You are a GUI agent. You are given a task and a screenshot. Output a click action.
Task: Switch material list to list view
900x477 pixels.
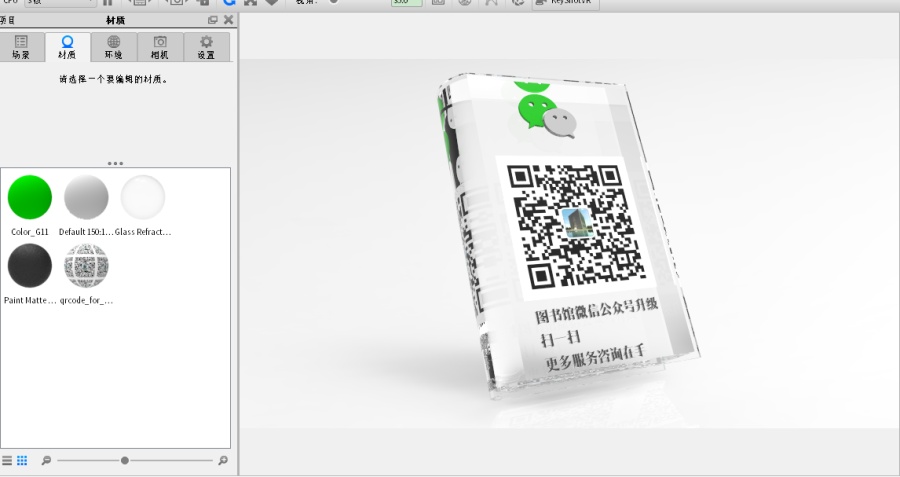7,460
